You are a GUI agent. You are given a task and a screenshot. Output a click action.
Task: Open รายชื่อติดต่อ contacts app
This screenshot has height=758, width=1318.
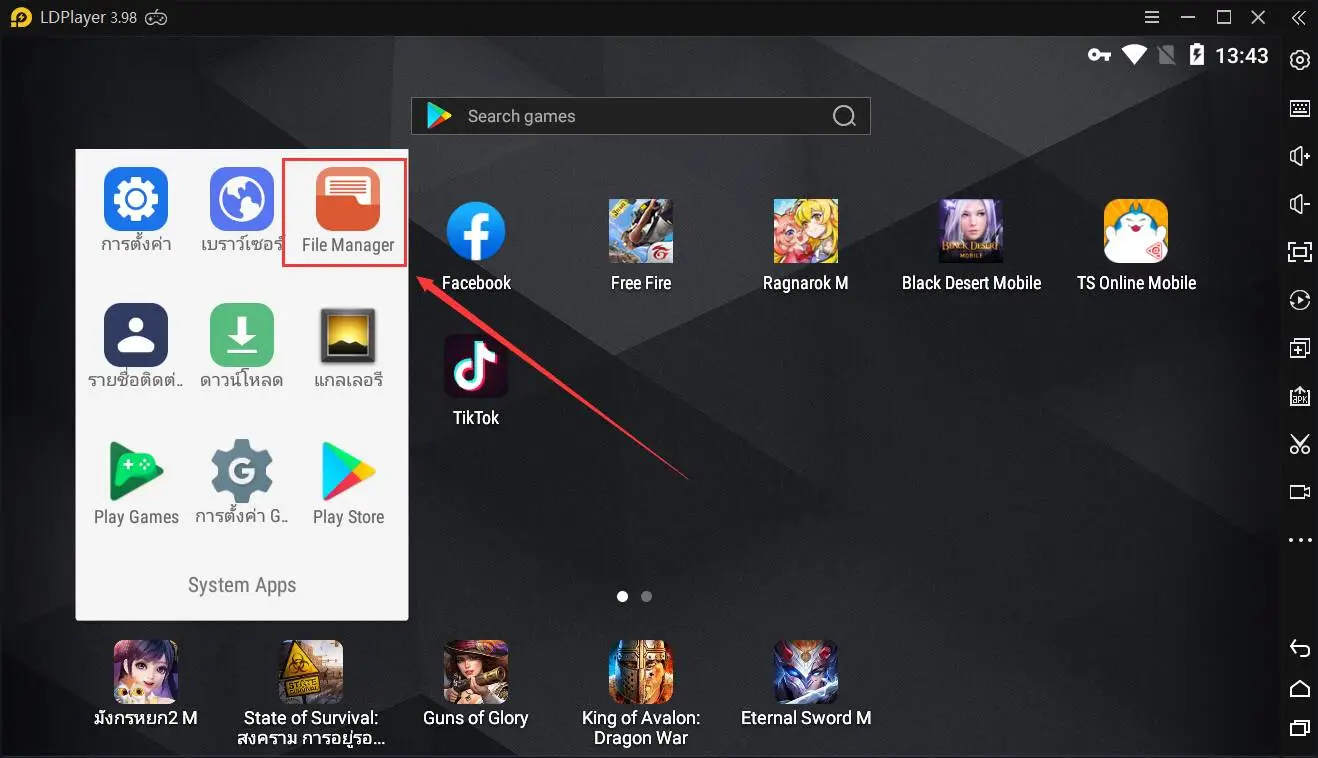click(x=136, y=347)
